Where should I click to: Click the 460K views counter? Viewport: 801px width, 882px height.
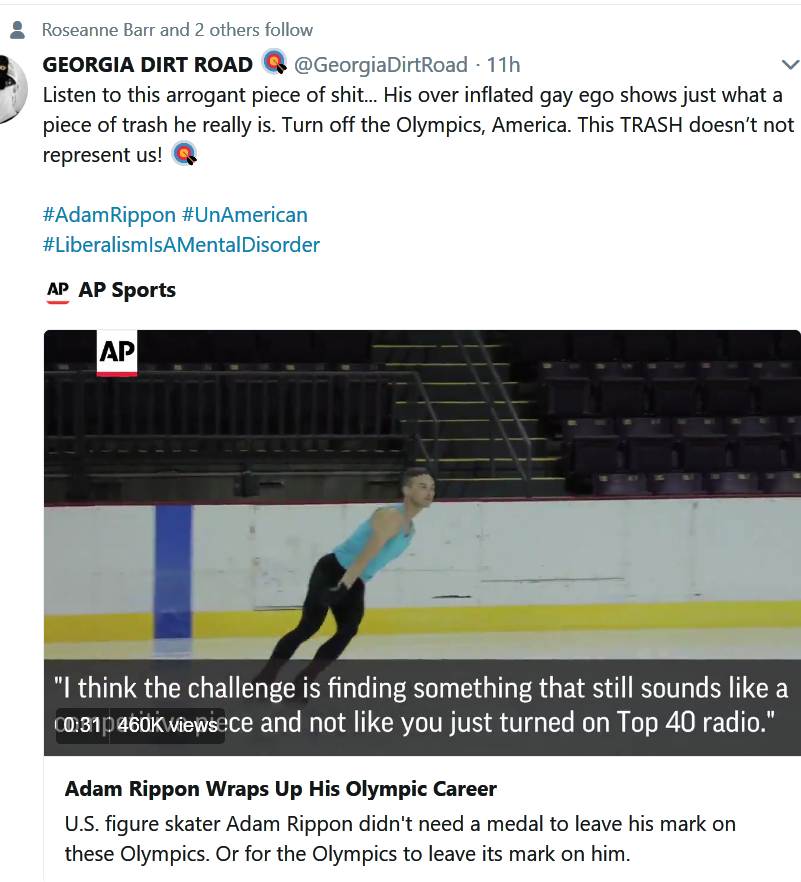point(167,726)
